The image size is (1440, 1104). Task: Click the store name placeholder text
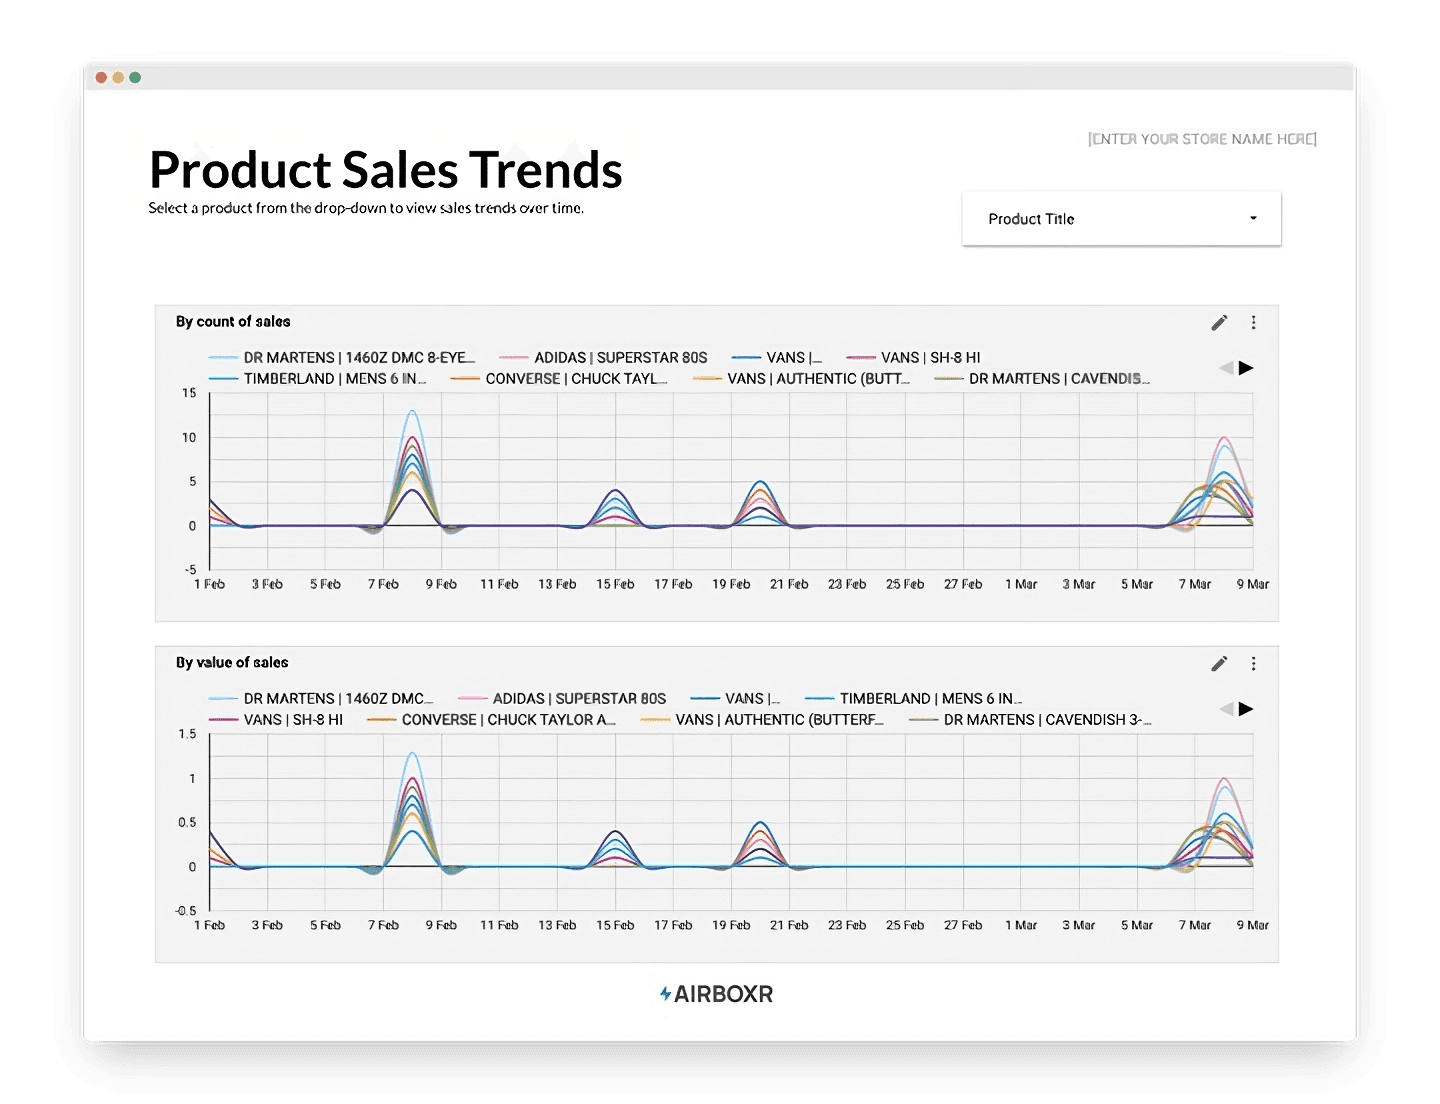point(1202,139)
